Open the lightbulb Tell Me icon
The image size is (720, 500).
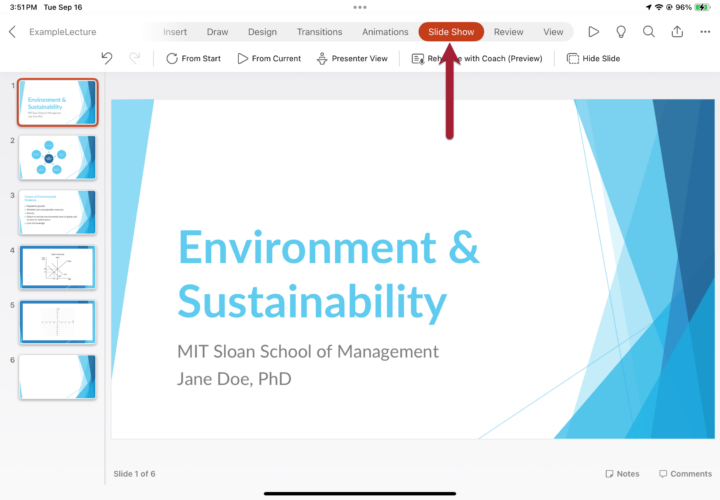click(x=621, y=32)
